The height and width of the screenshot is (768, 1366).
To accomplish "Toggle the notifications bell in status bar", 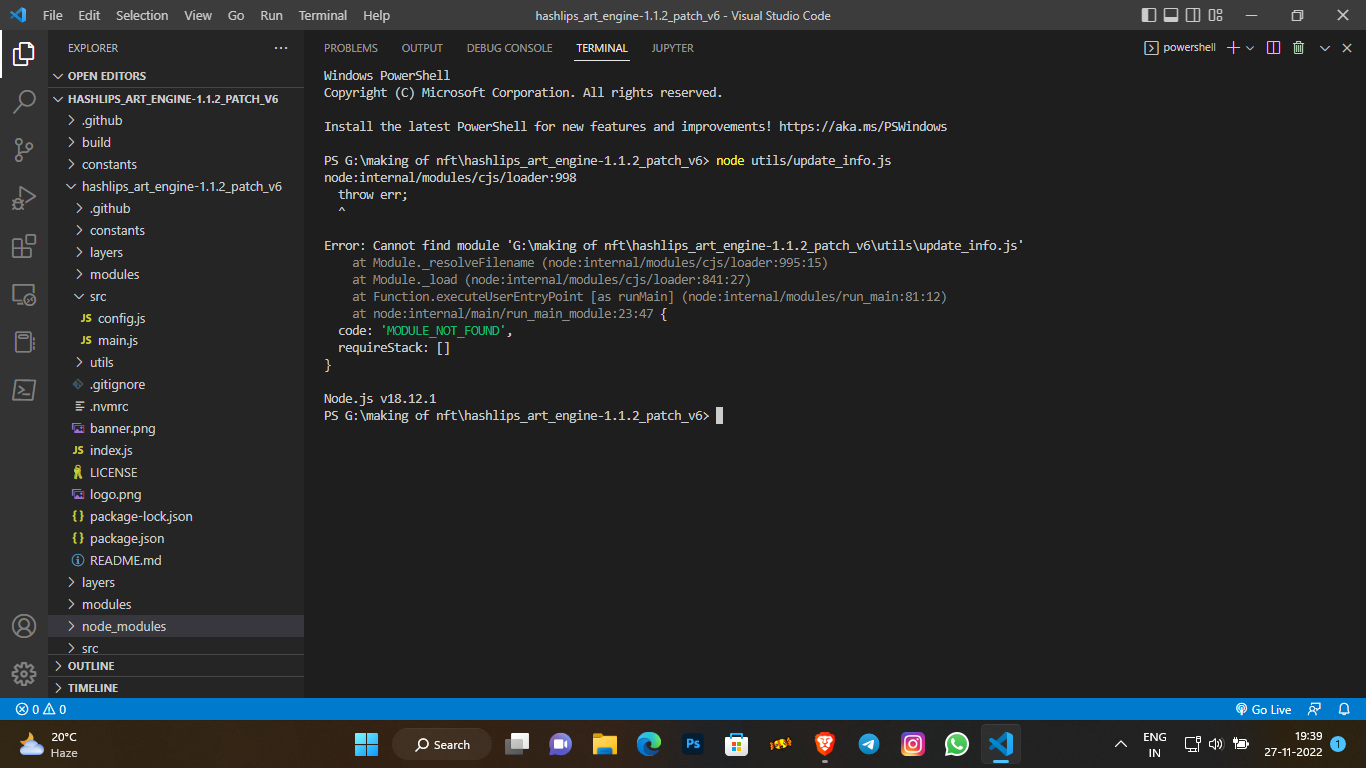I will point(1343,709).
